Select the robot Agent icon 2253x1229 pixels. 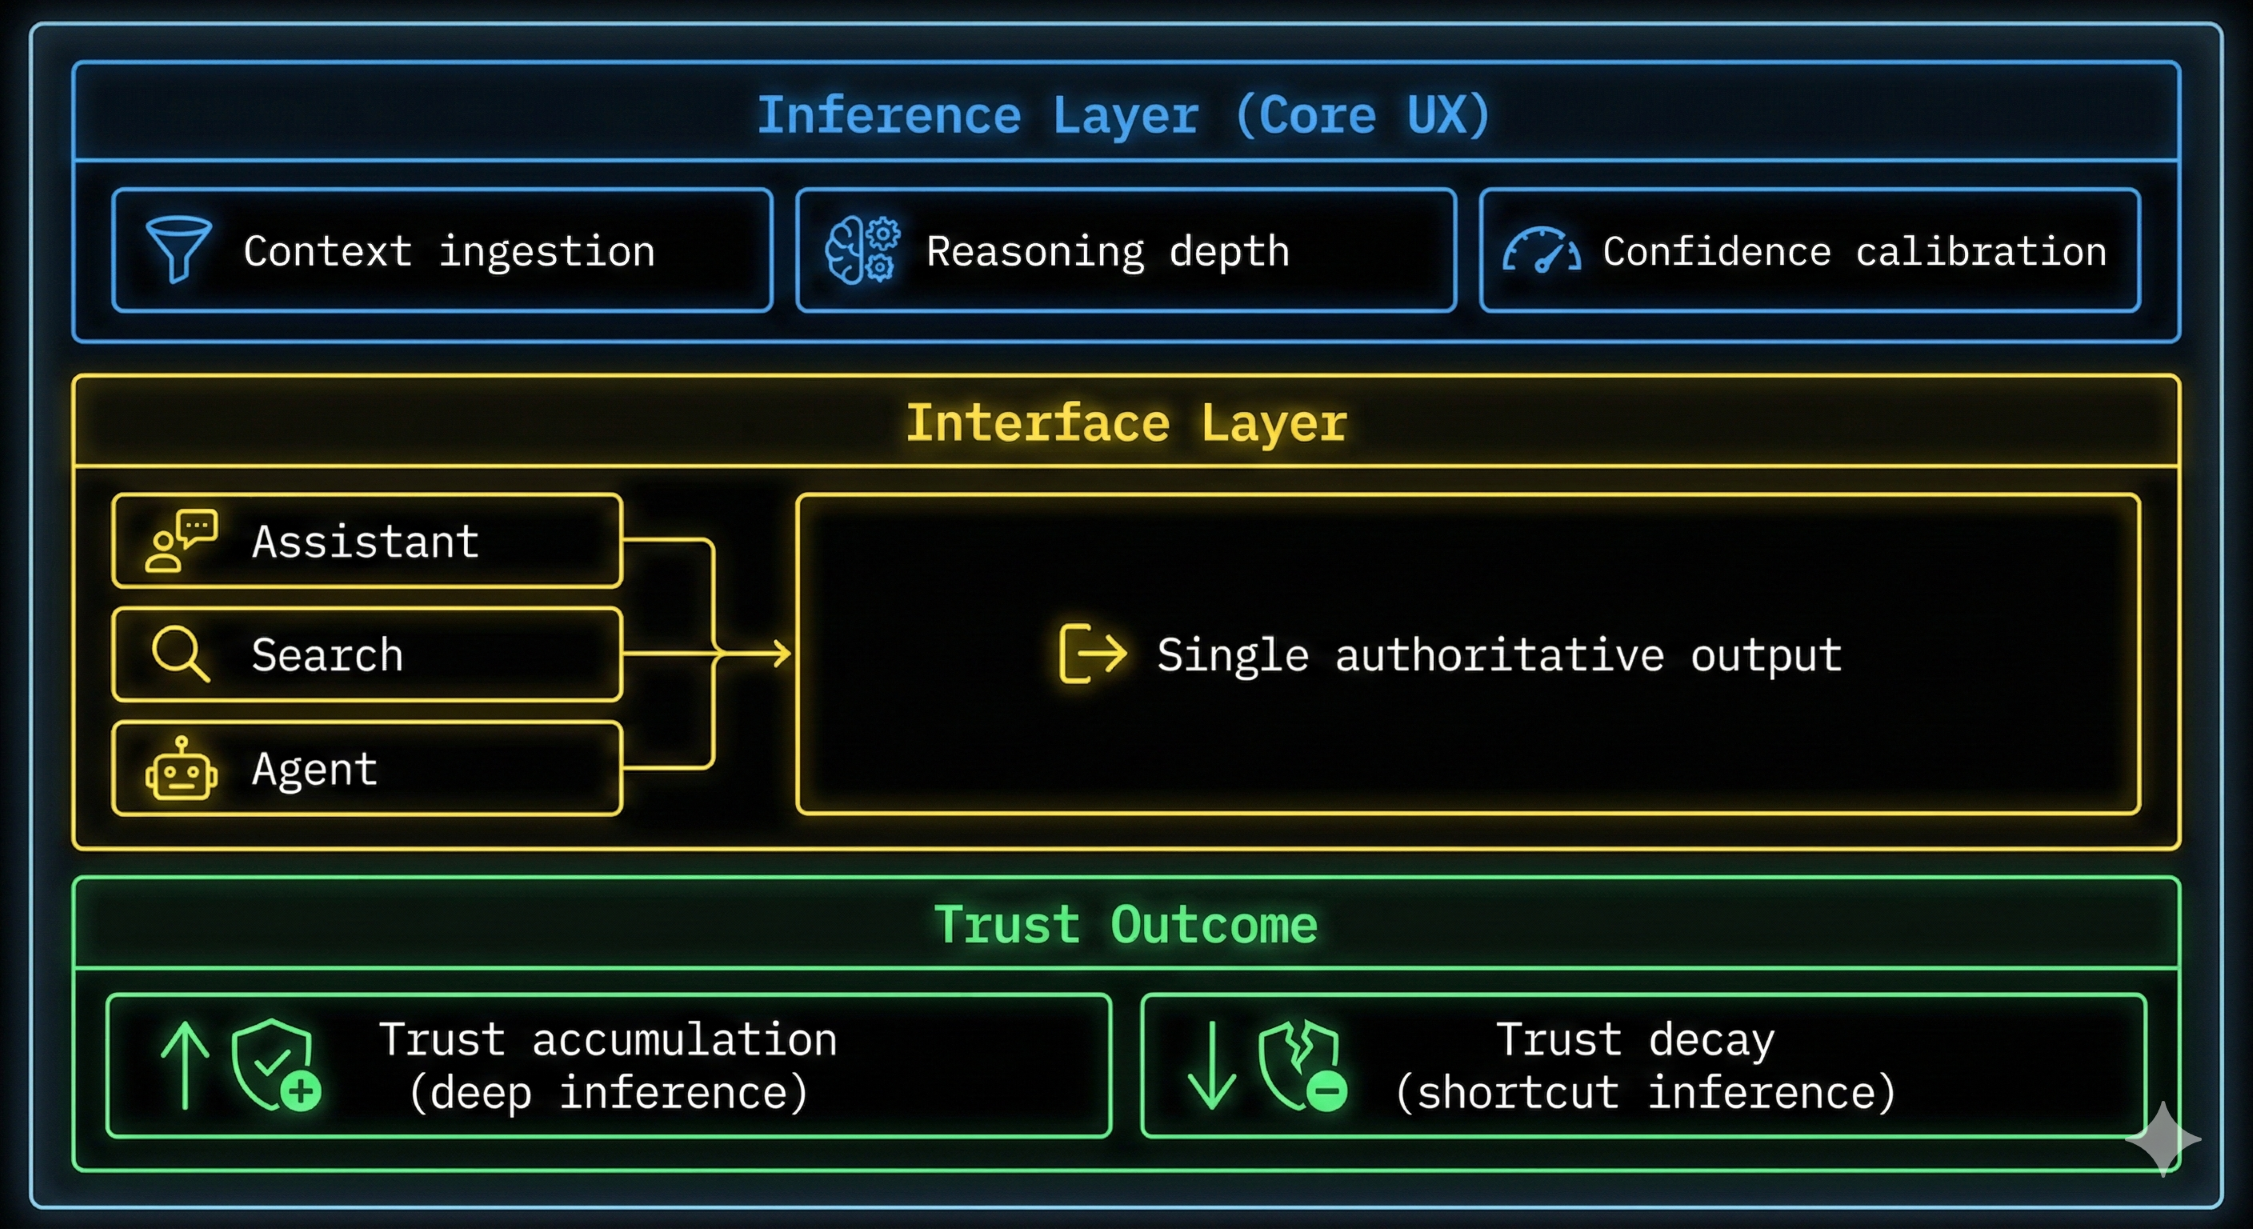[180, 770]
